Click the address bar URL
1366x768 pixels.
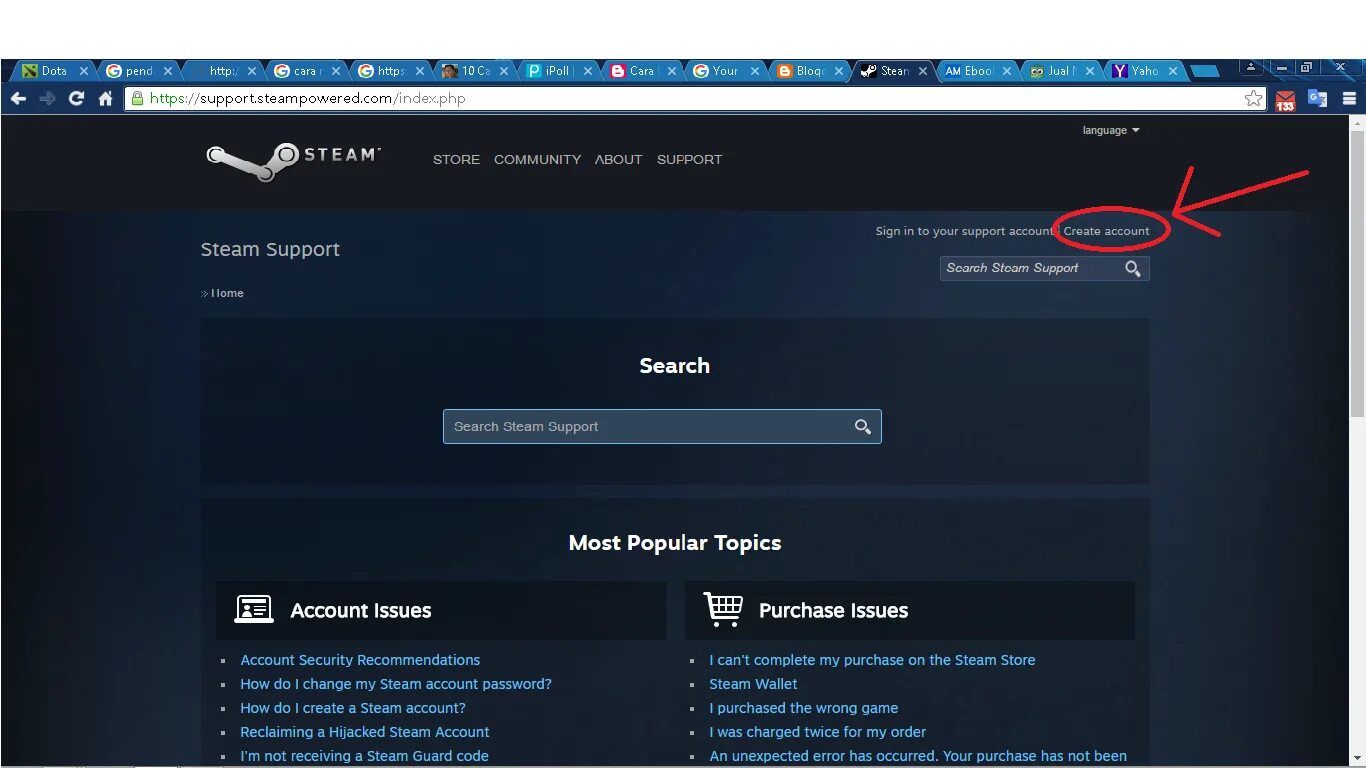pyautogui.click(x=307, y=98)
